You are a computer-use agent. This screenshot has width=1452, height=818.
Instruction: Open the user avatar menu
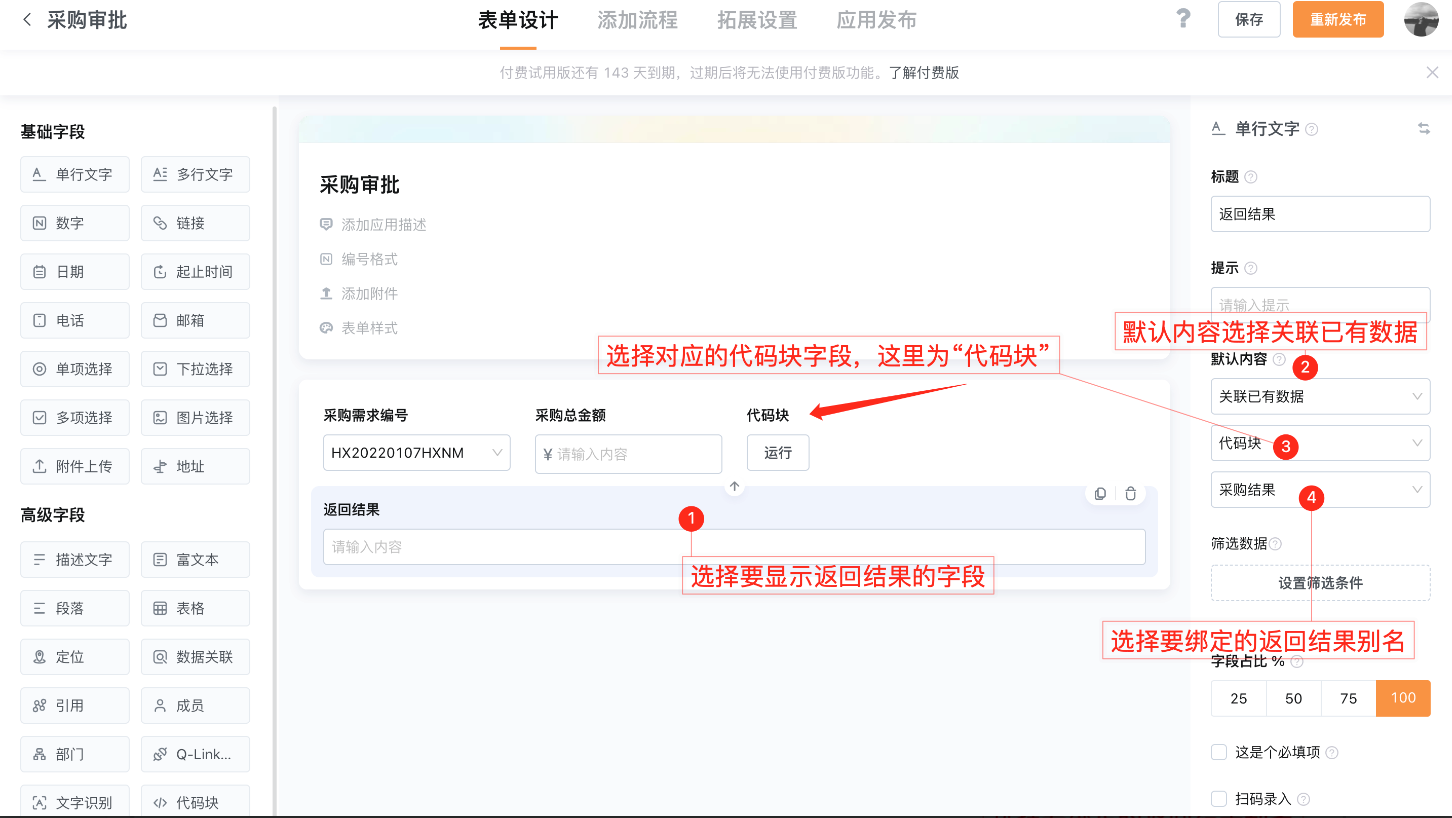click(x=1421, y=19)
